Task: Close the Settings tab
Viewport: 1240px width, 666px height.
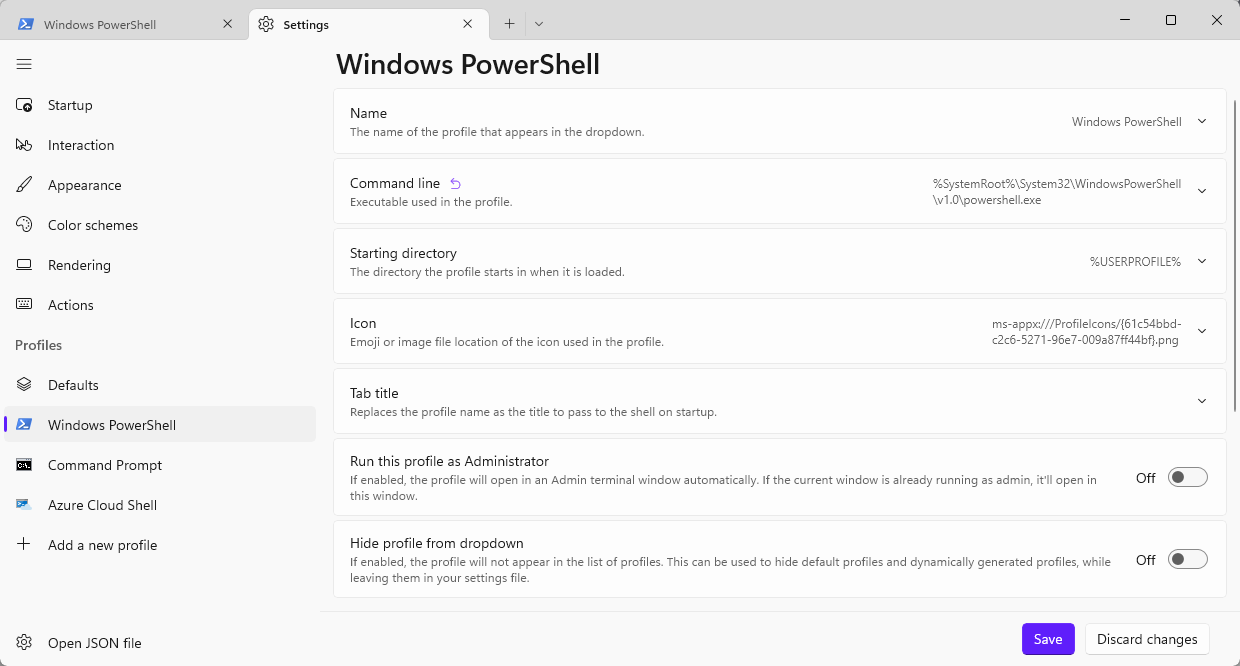Action: click(468, 24)
